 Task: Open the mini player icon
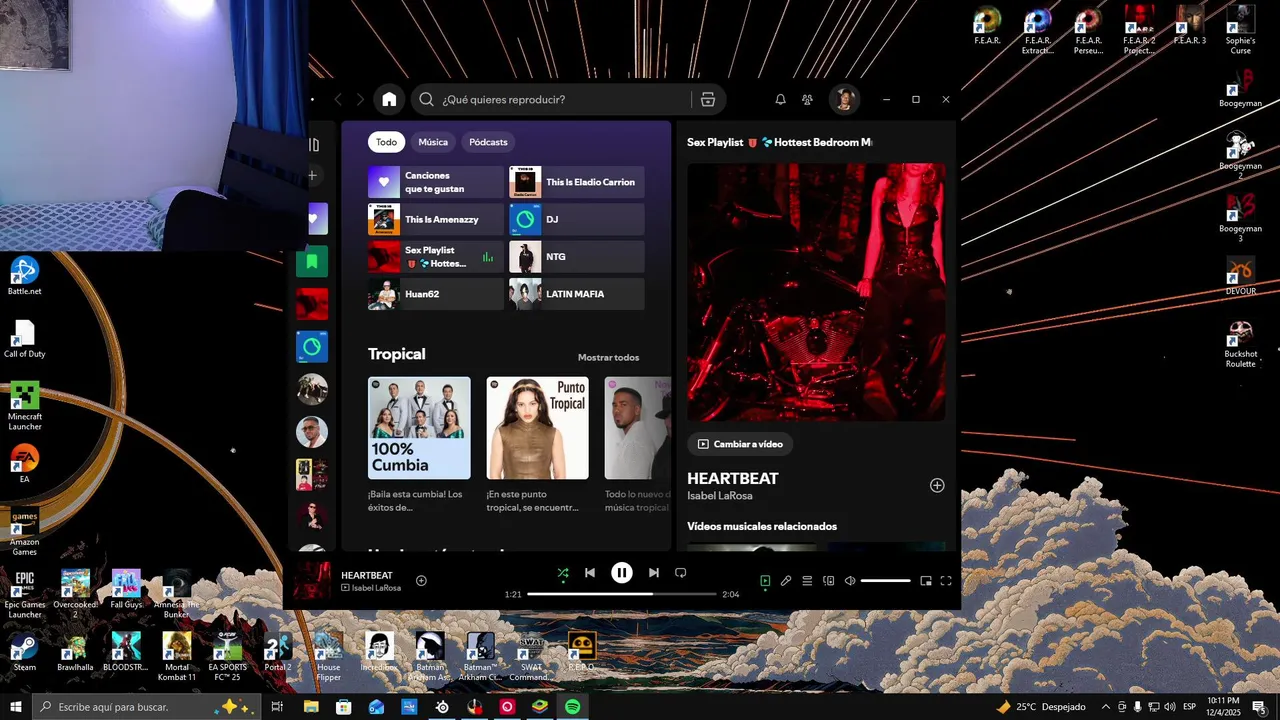click(926, 581)
